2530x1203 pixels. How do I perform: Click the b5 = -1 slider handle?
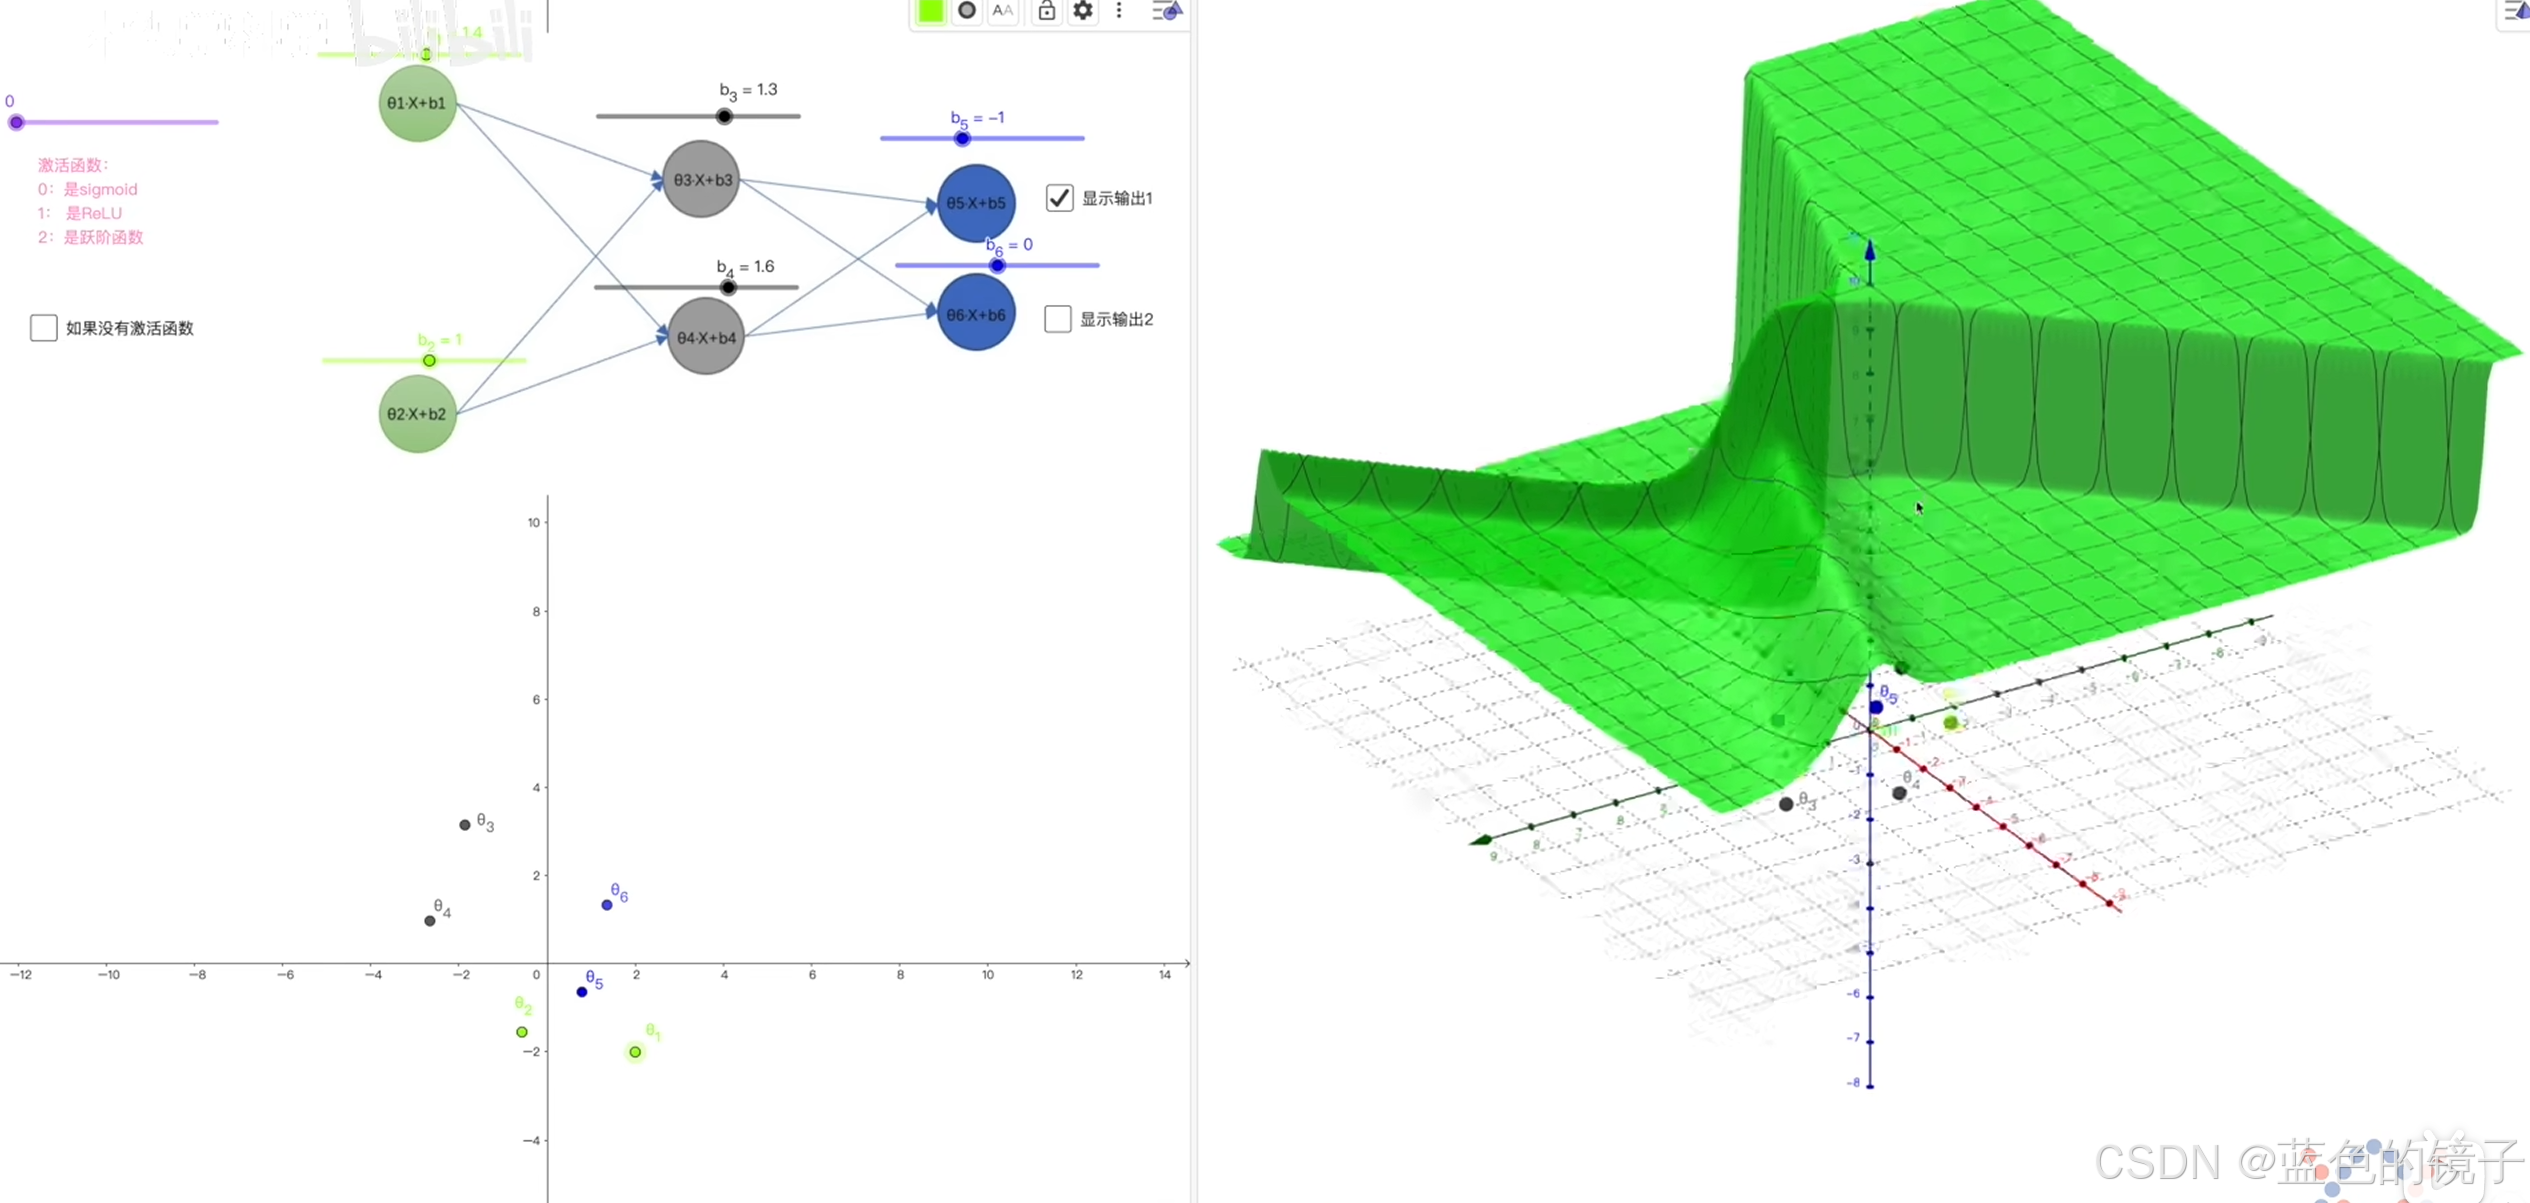962,138
